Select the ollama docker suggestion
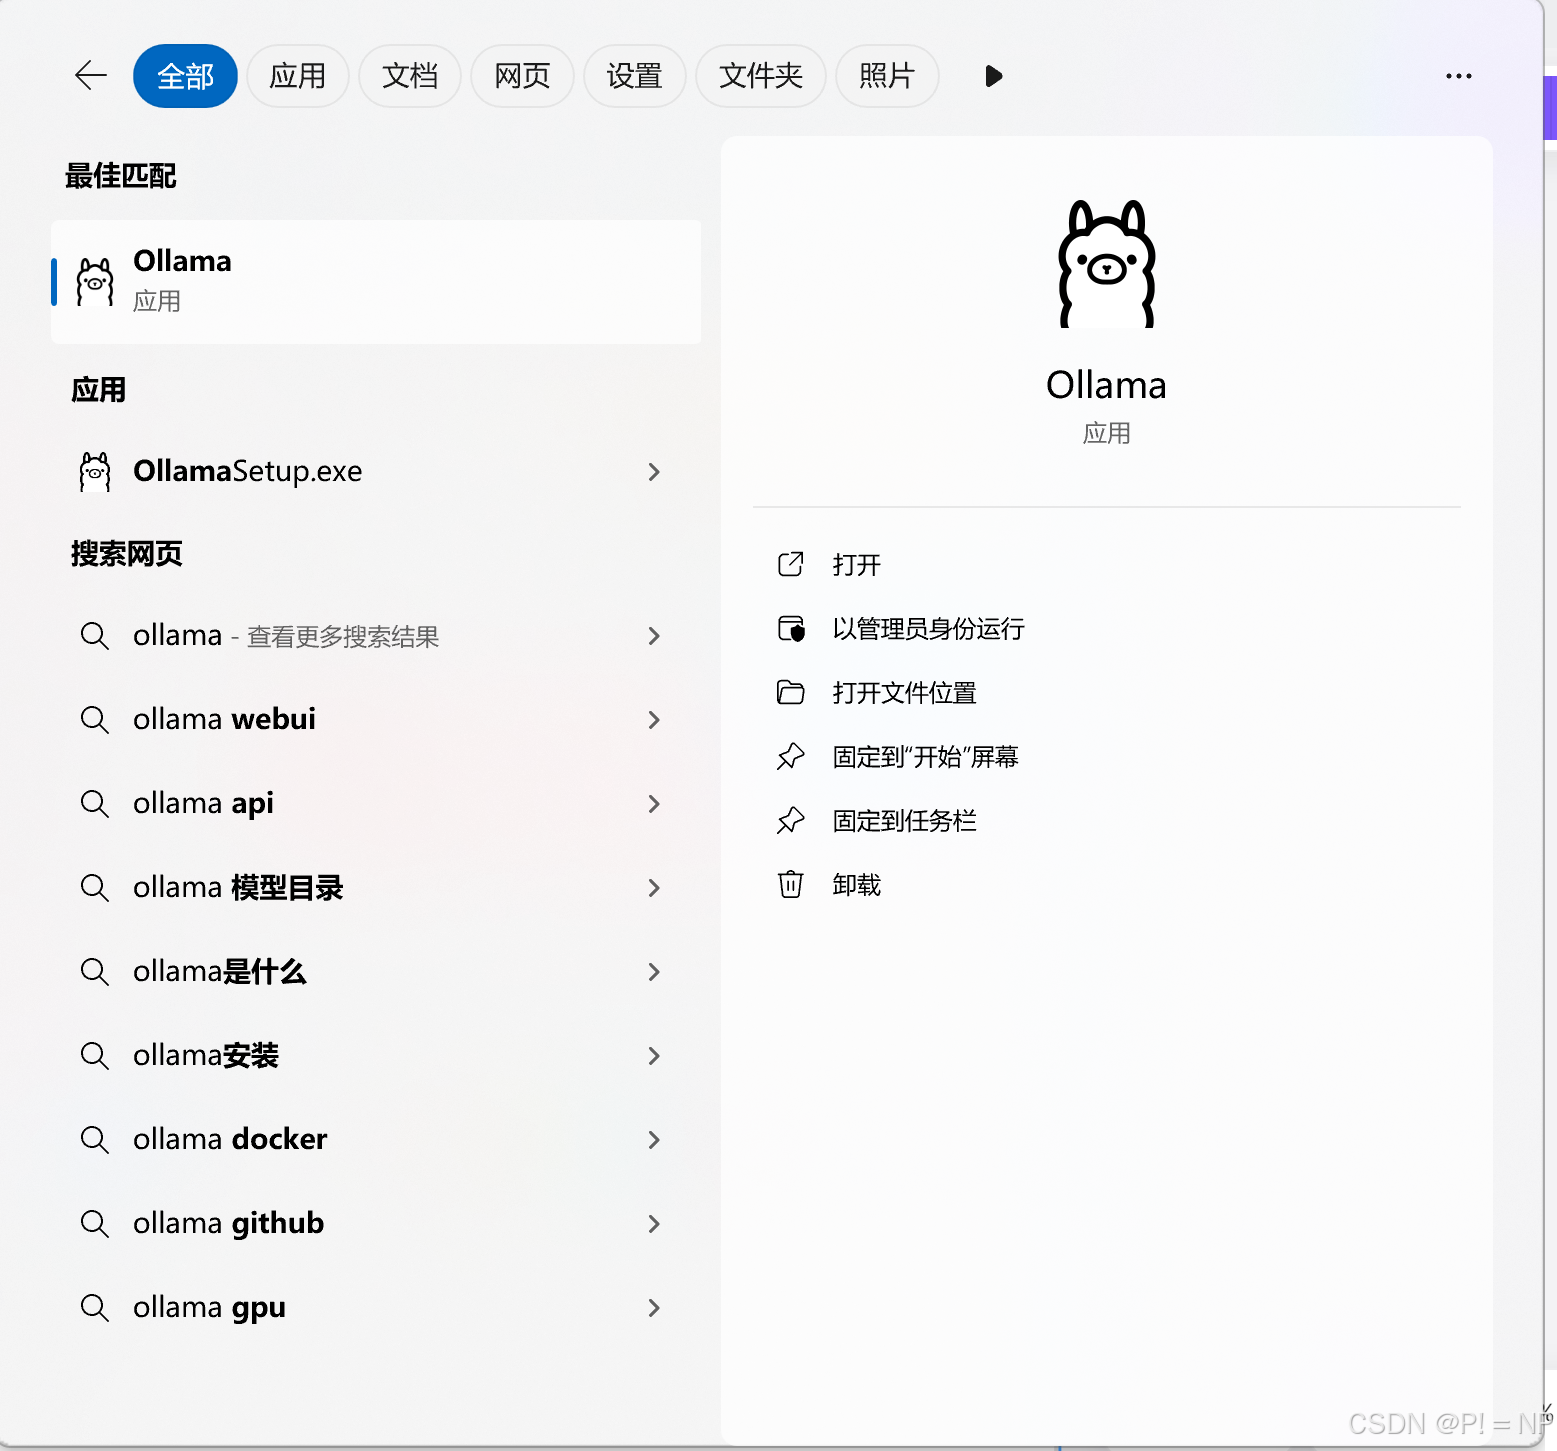The height and width of the screenshot is (1451, 1557). [376, 1139]
